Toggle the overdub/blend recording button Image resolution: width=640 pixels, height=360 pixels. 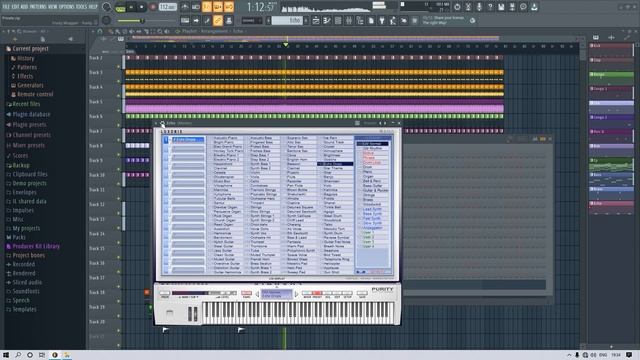pos(218,7)
